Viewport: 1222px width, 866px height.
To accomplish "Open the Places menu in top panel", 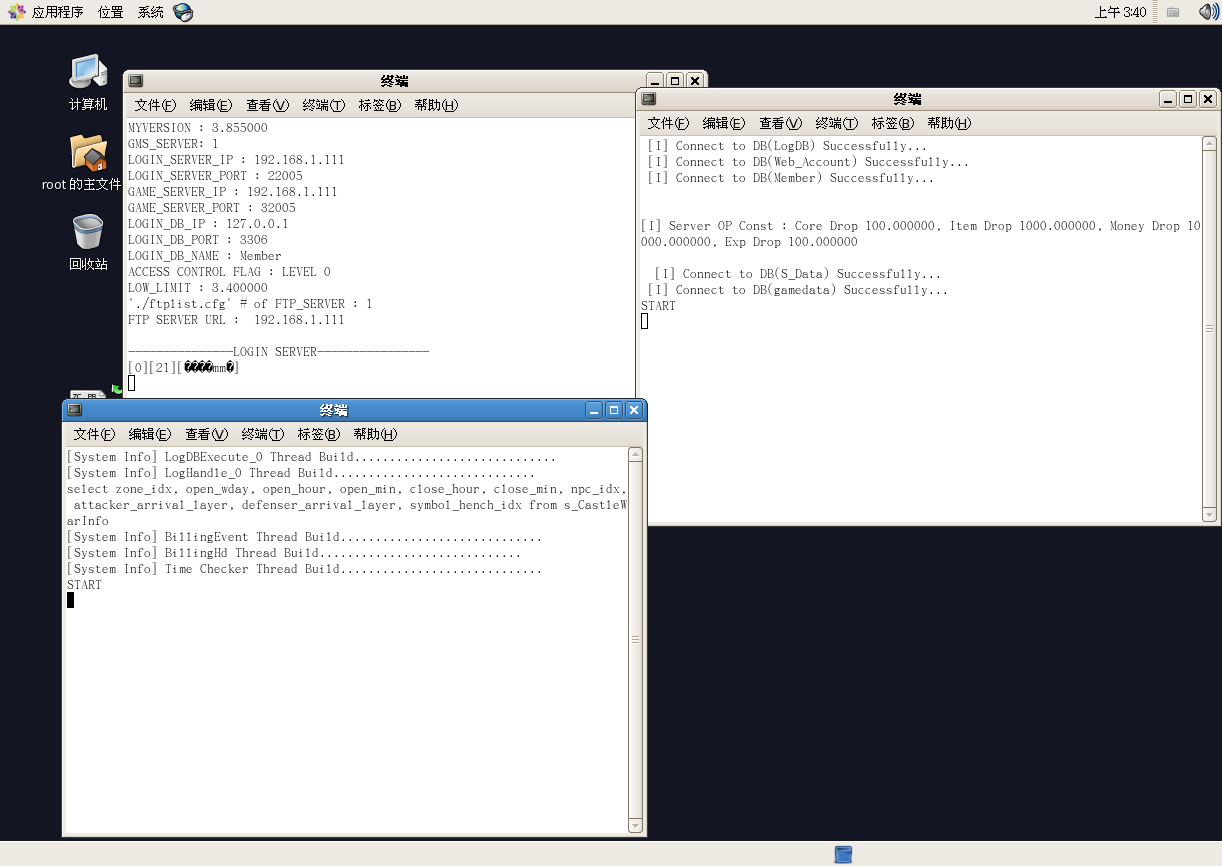I will 111,12.
